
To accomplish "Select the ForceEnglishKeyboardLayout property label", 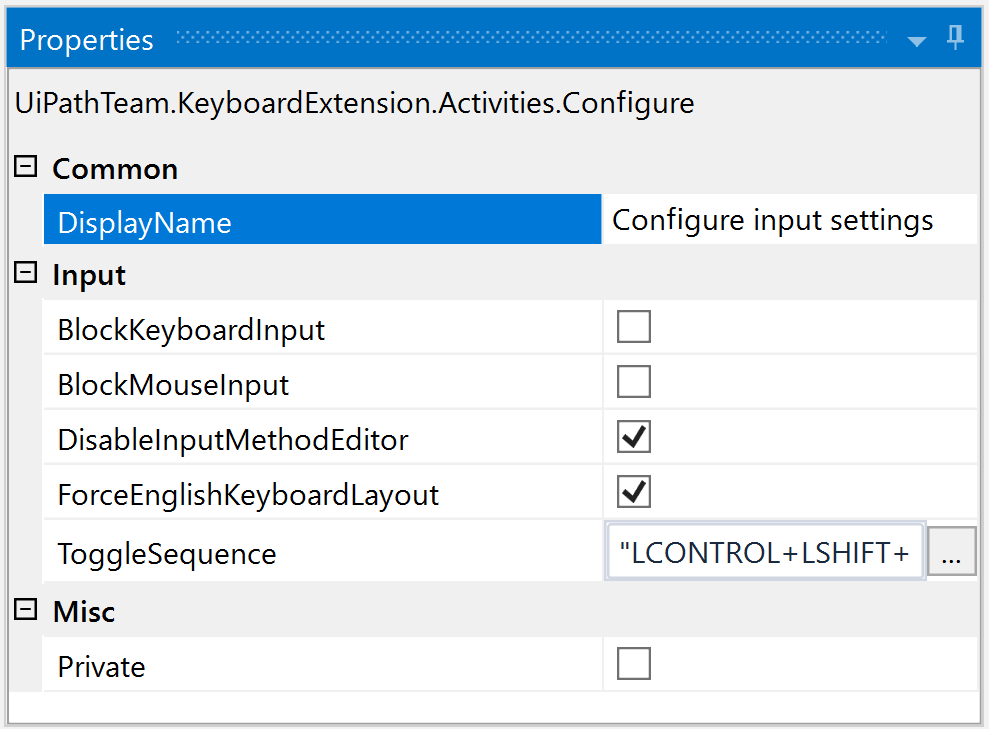I will pos(248,495).
